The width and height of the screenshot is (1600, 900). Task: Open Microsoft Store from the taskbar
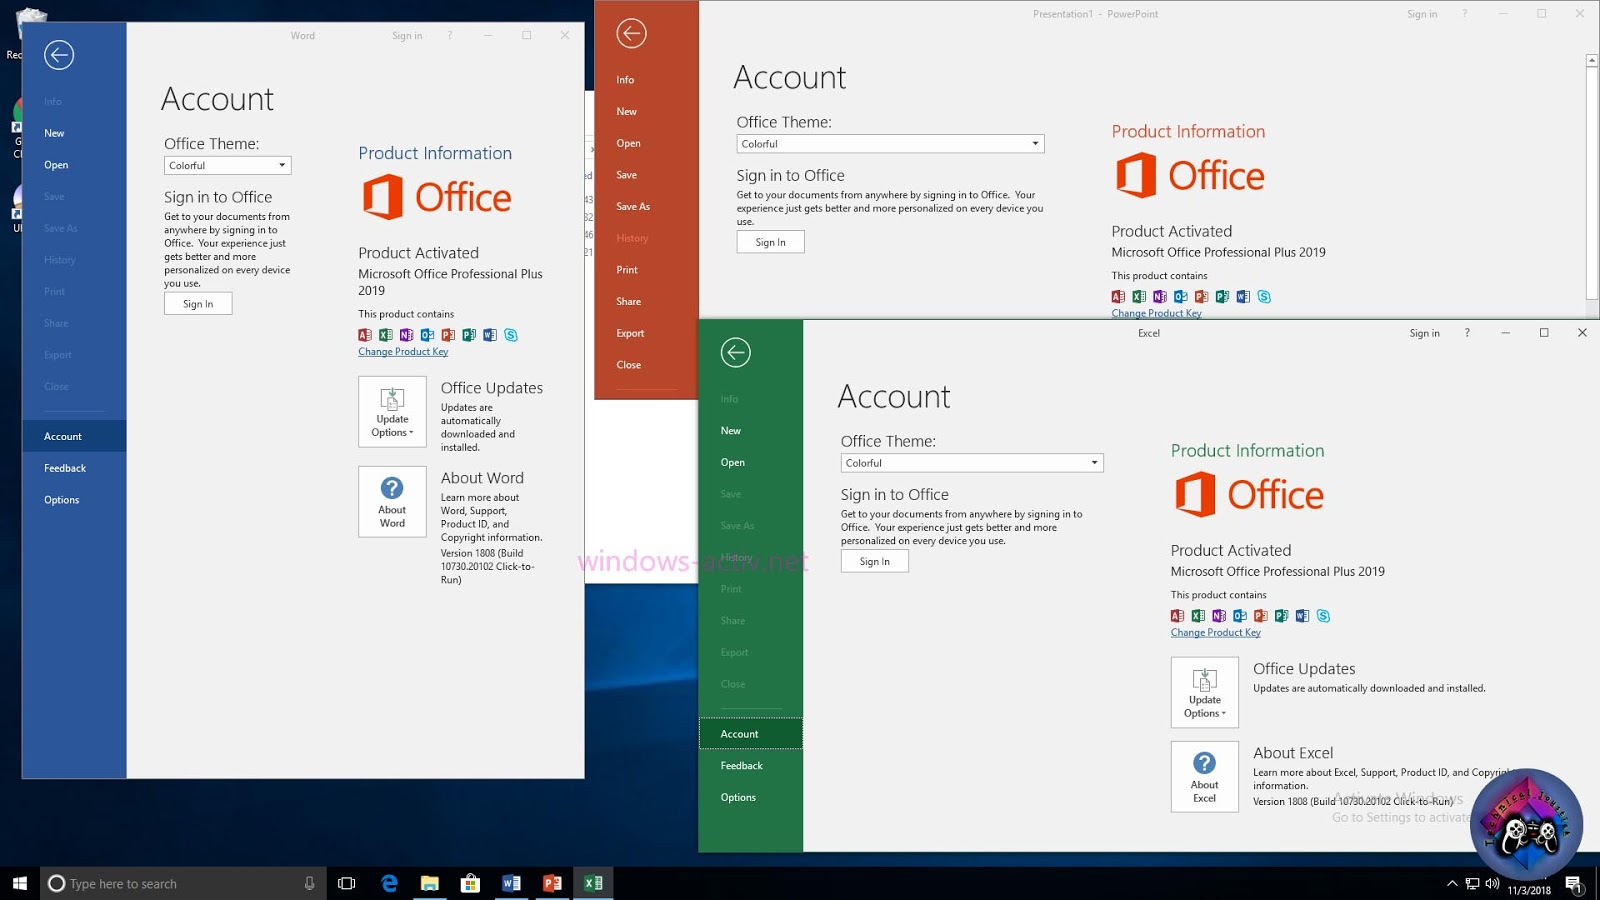(470, 883)
